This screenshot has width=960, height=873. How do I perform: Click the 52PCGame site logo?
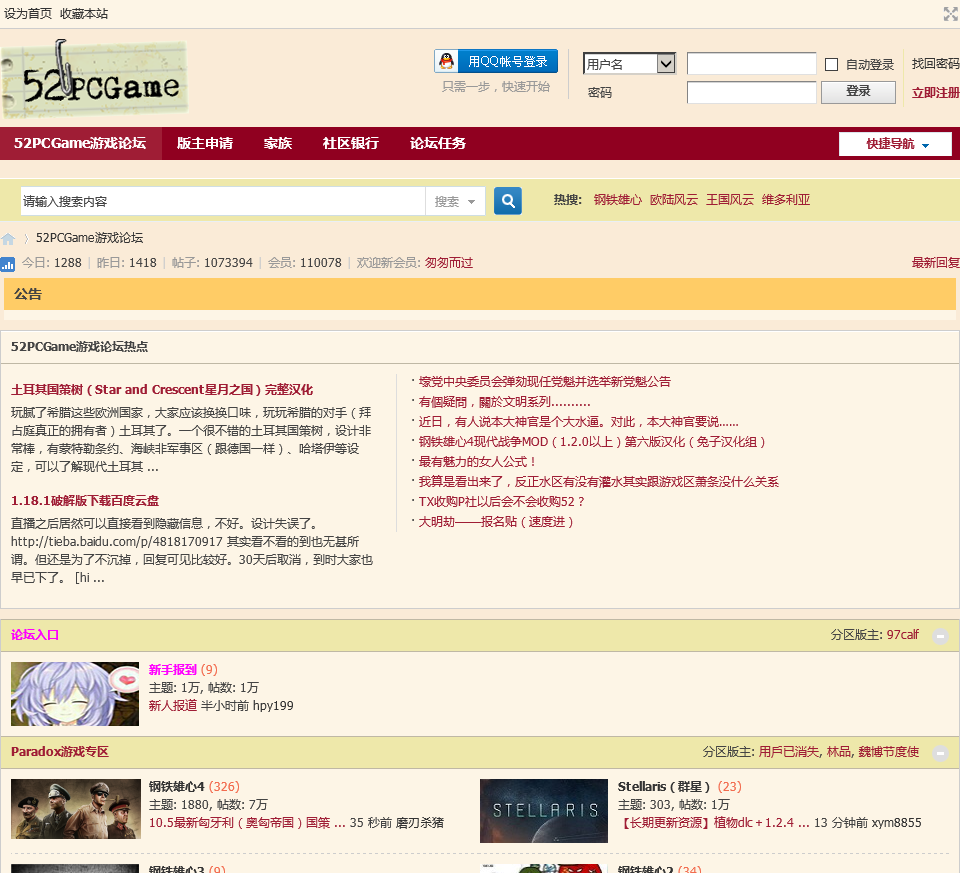[x=94, y=78]
